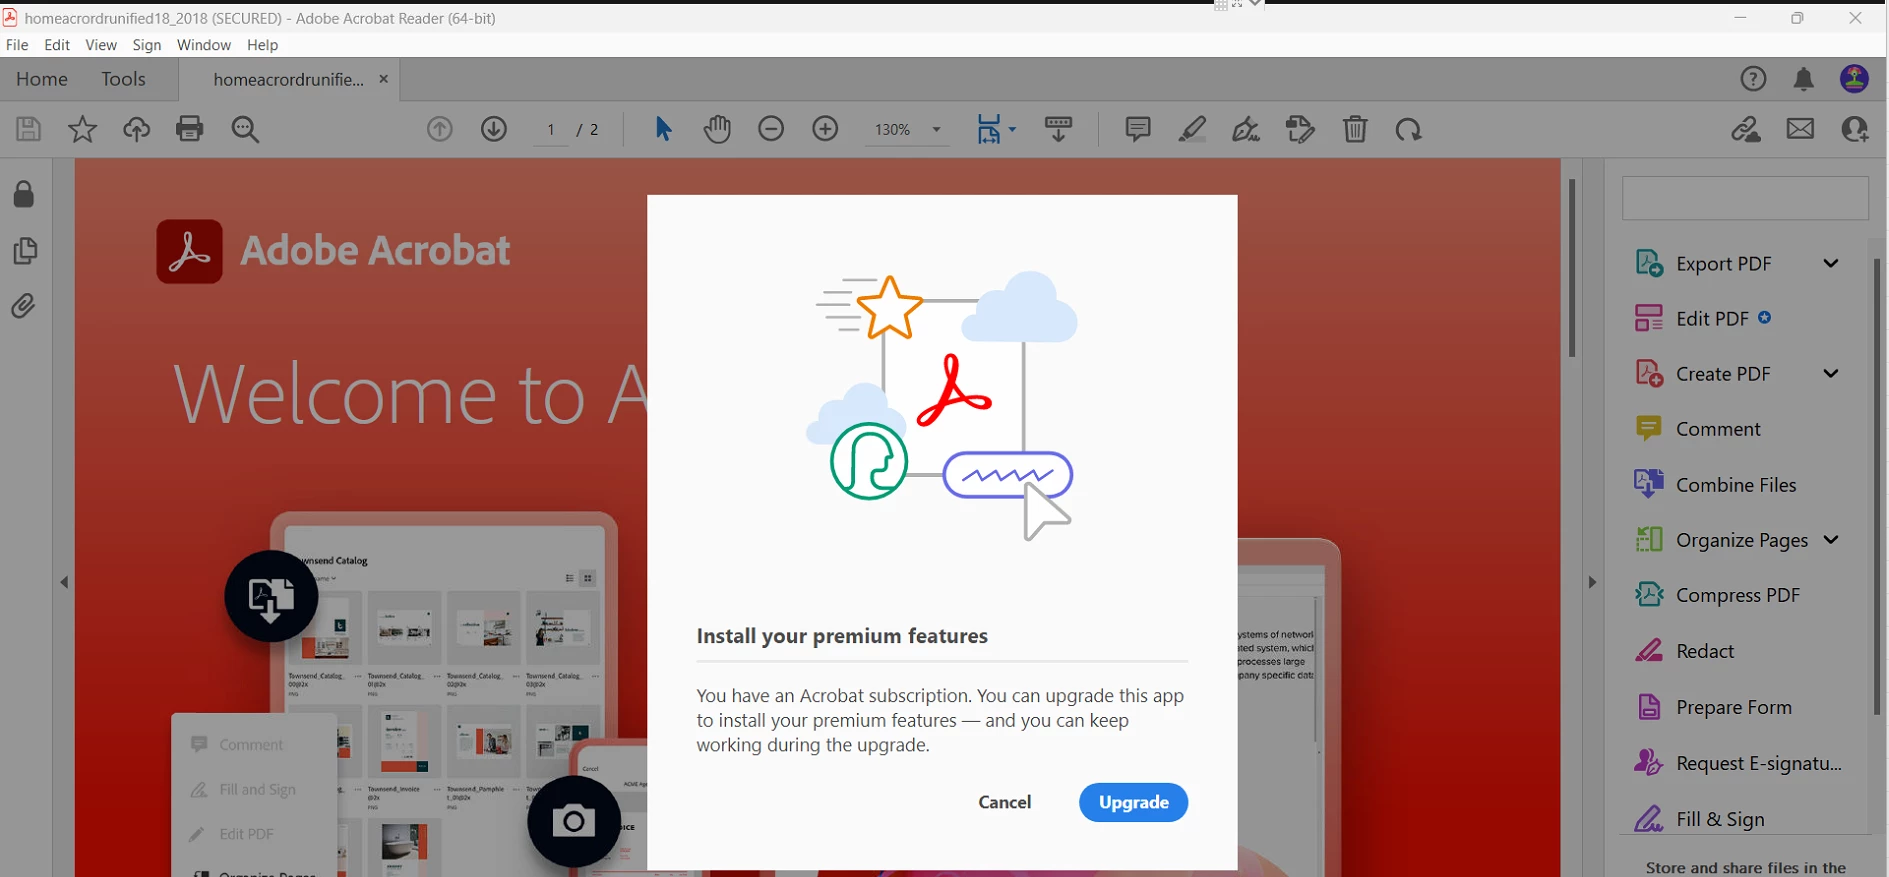Image resolution: width=1889 pixels, height=877 pixels.
Task: Go to previous page arrow
Action: pyautogui.click(x=440, y=129)
